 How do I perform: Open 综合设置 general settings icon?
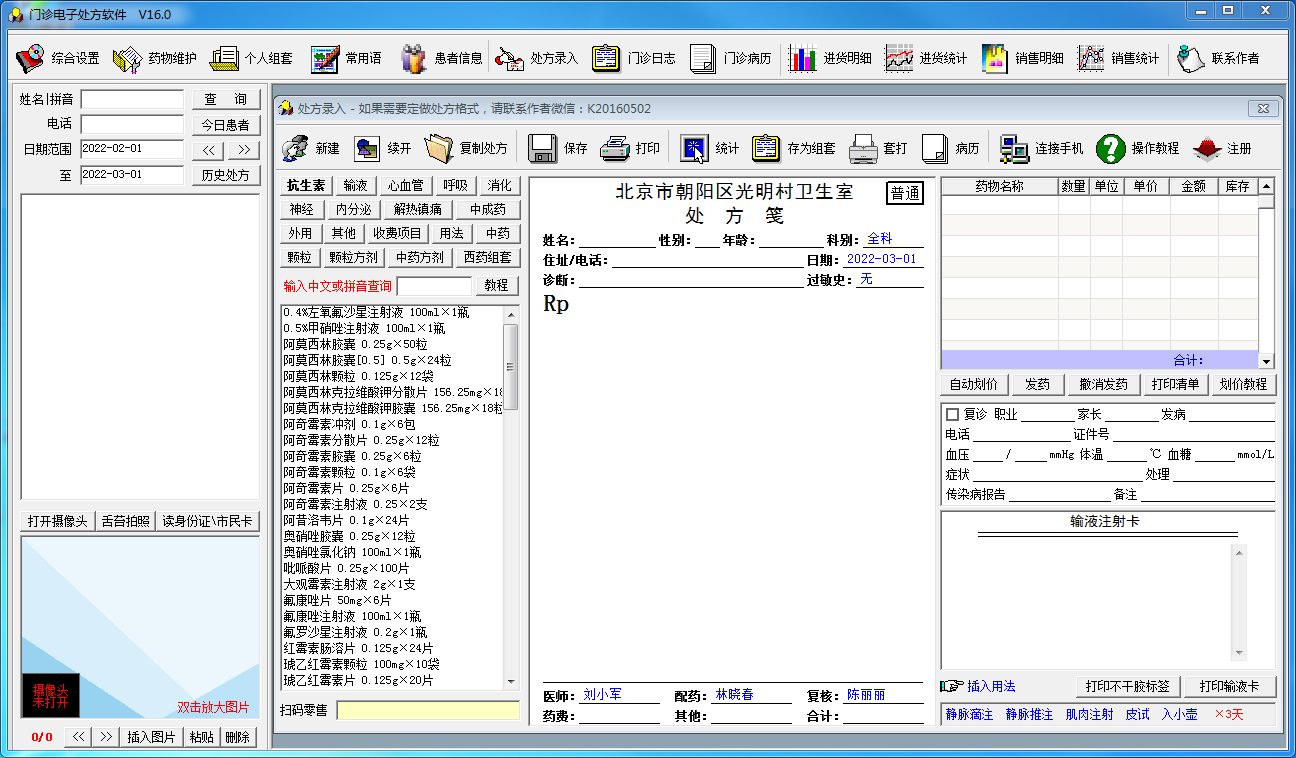[x=58, y=58]
